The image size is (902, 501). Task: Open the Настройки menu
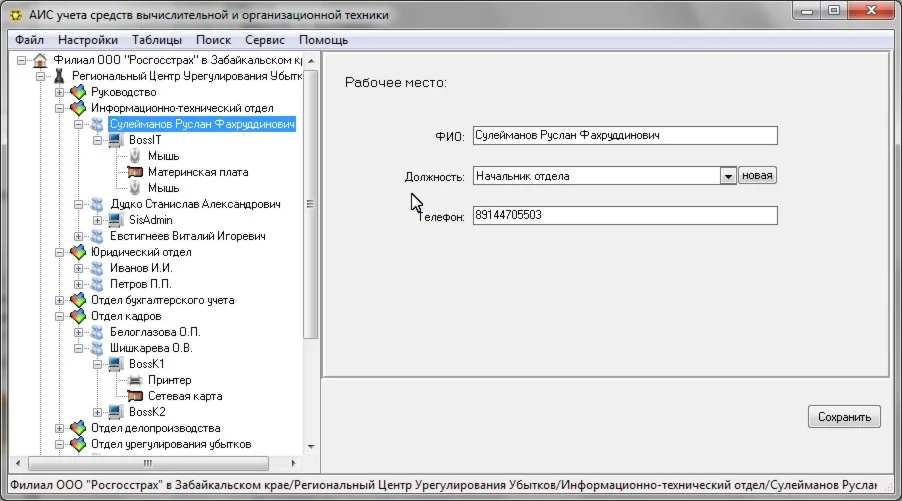88,40
